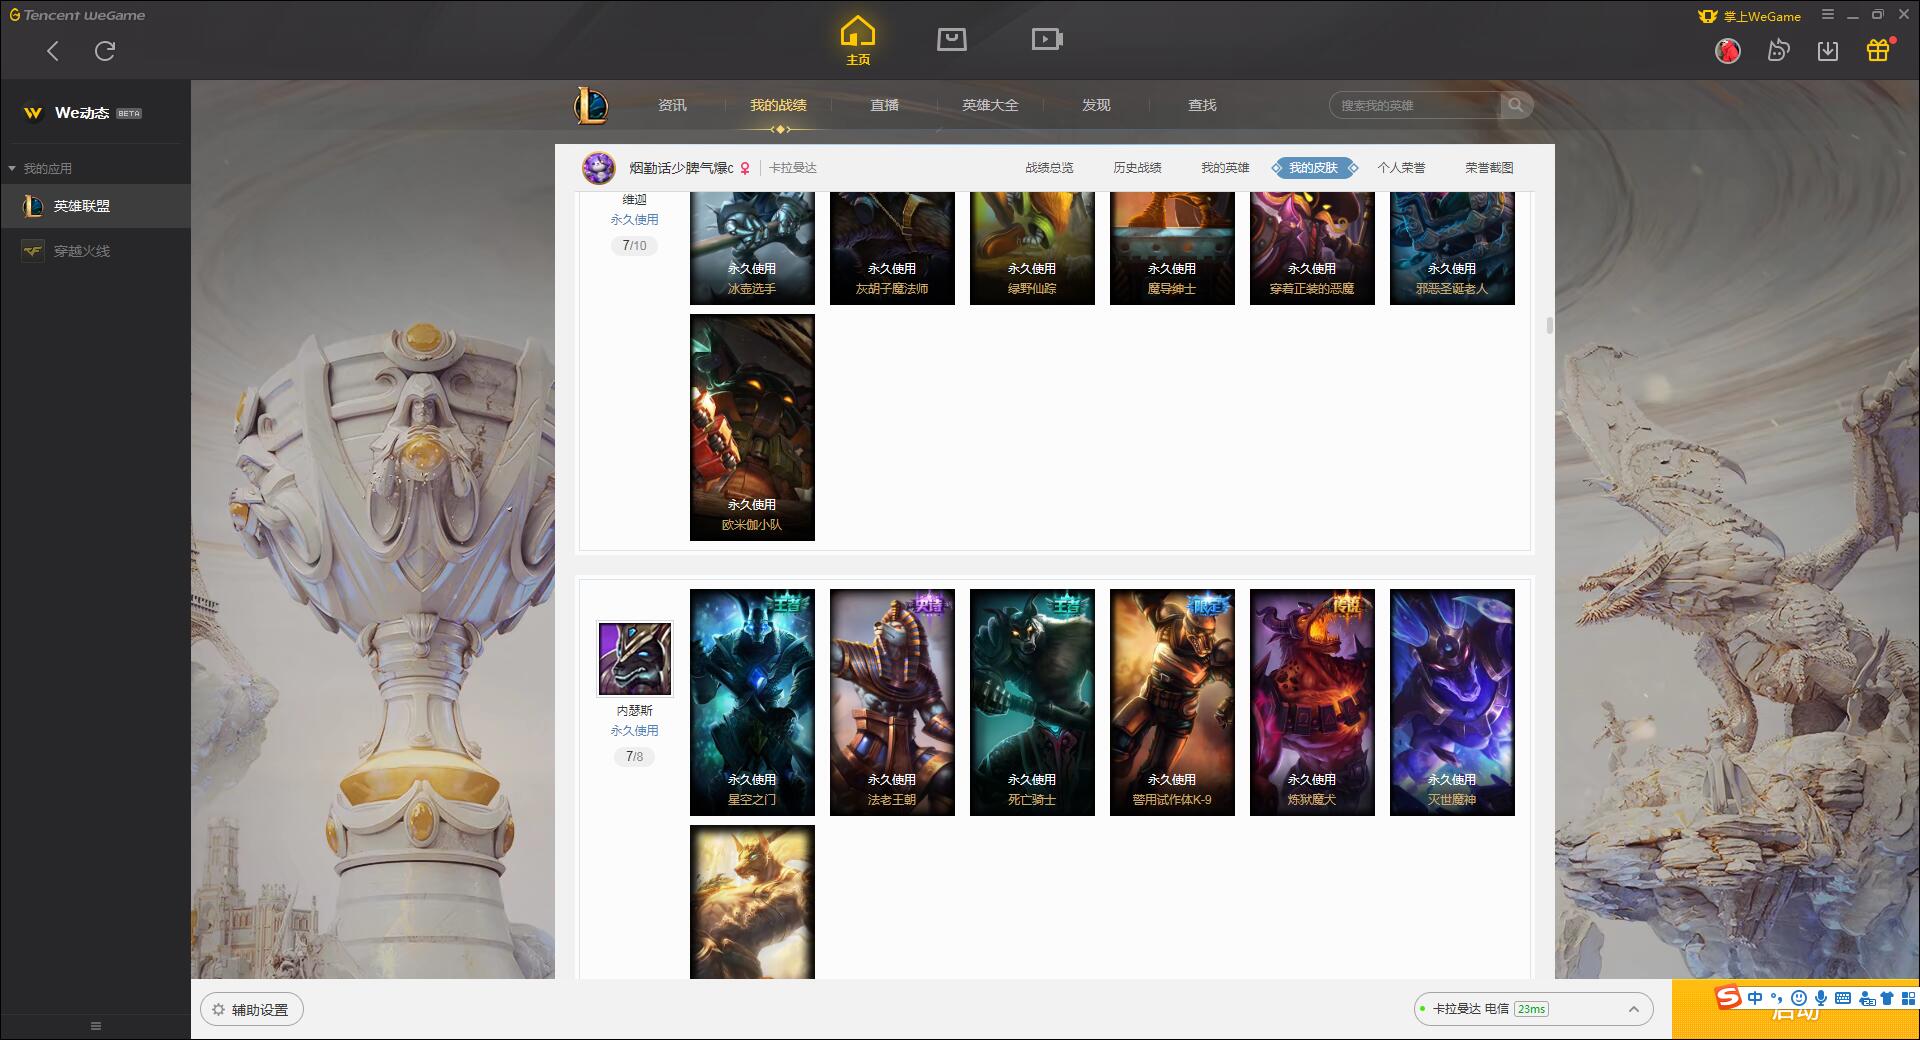Viewport: 1920px width, 1040px height.
Task: Open the Sogou skin shirt icon
Action: [x=1887, y=997]
